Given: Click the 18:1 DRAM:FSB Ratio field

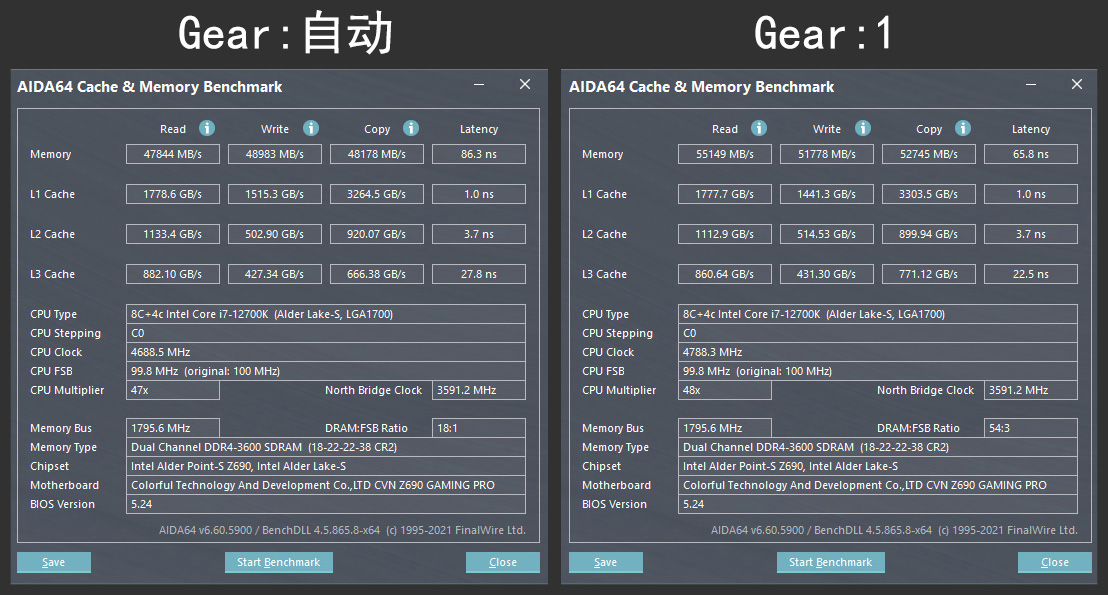Looking at the screenshot, I should pyautogui.click(x=478, y=428).
